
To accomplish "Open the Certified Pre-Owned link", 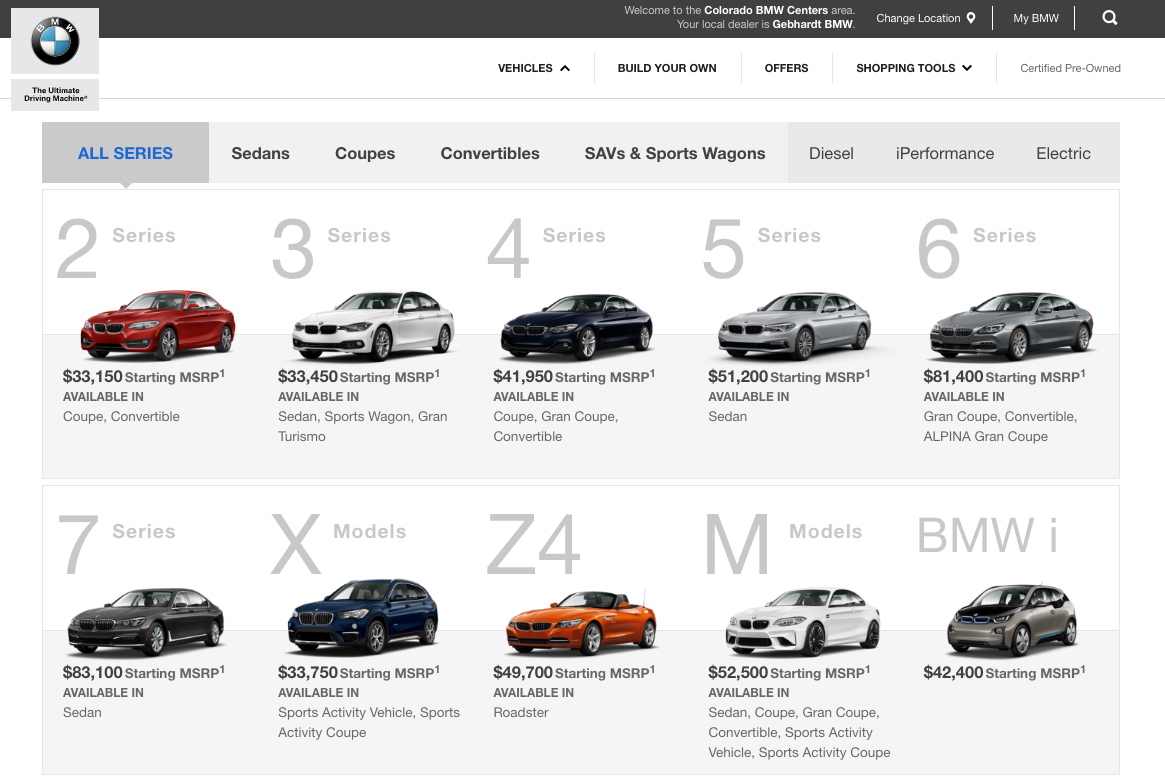I will coord(1070,68).
